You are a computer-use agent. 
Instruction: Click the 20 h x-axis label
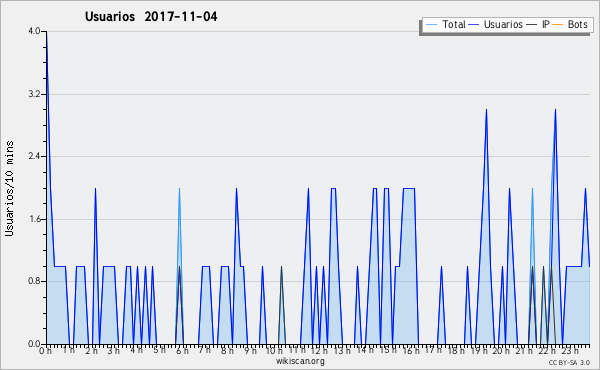(x=501, y=351)
